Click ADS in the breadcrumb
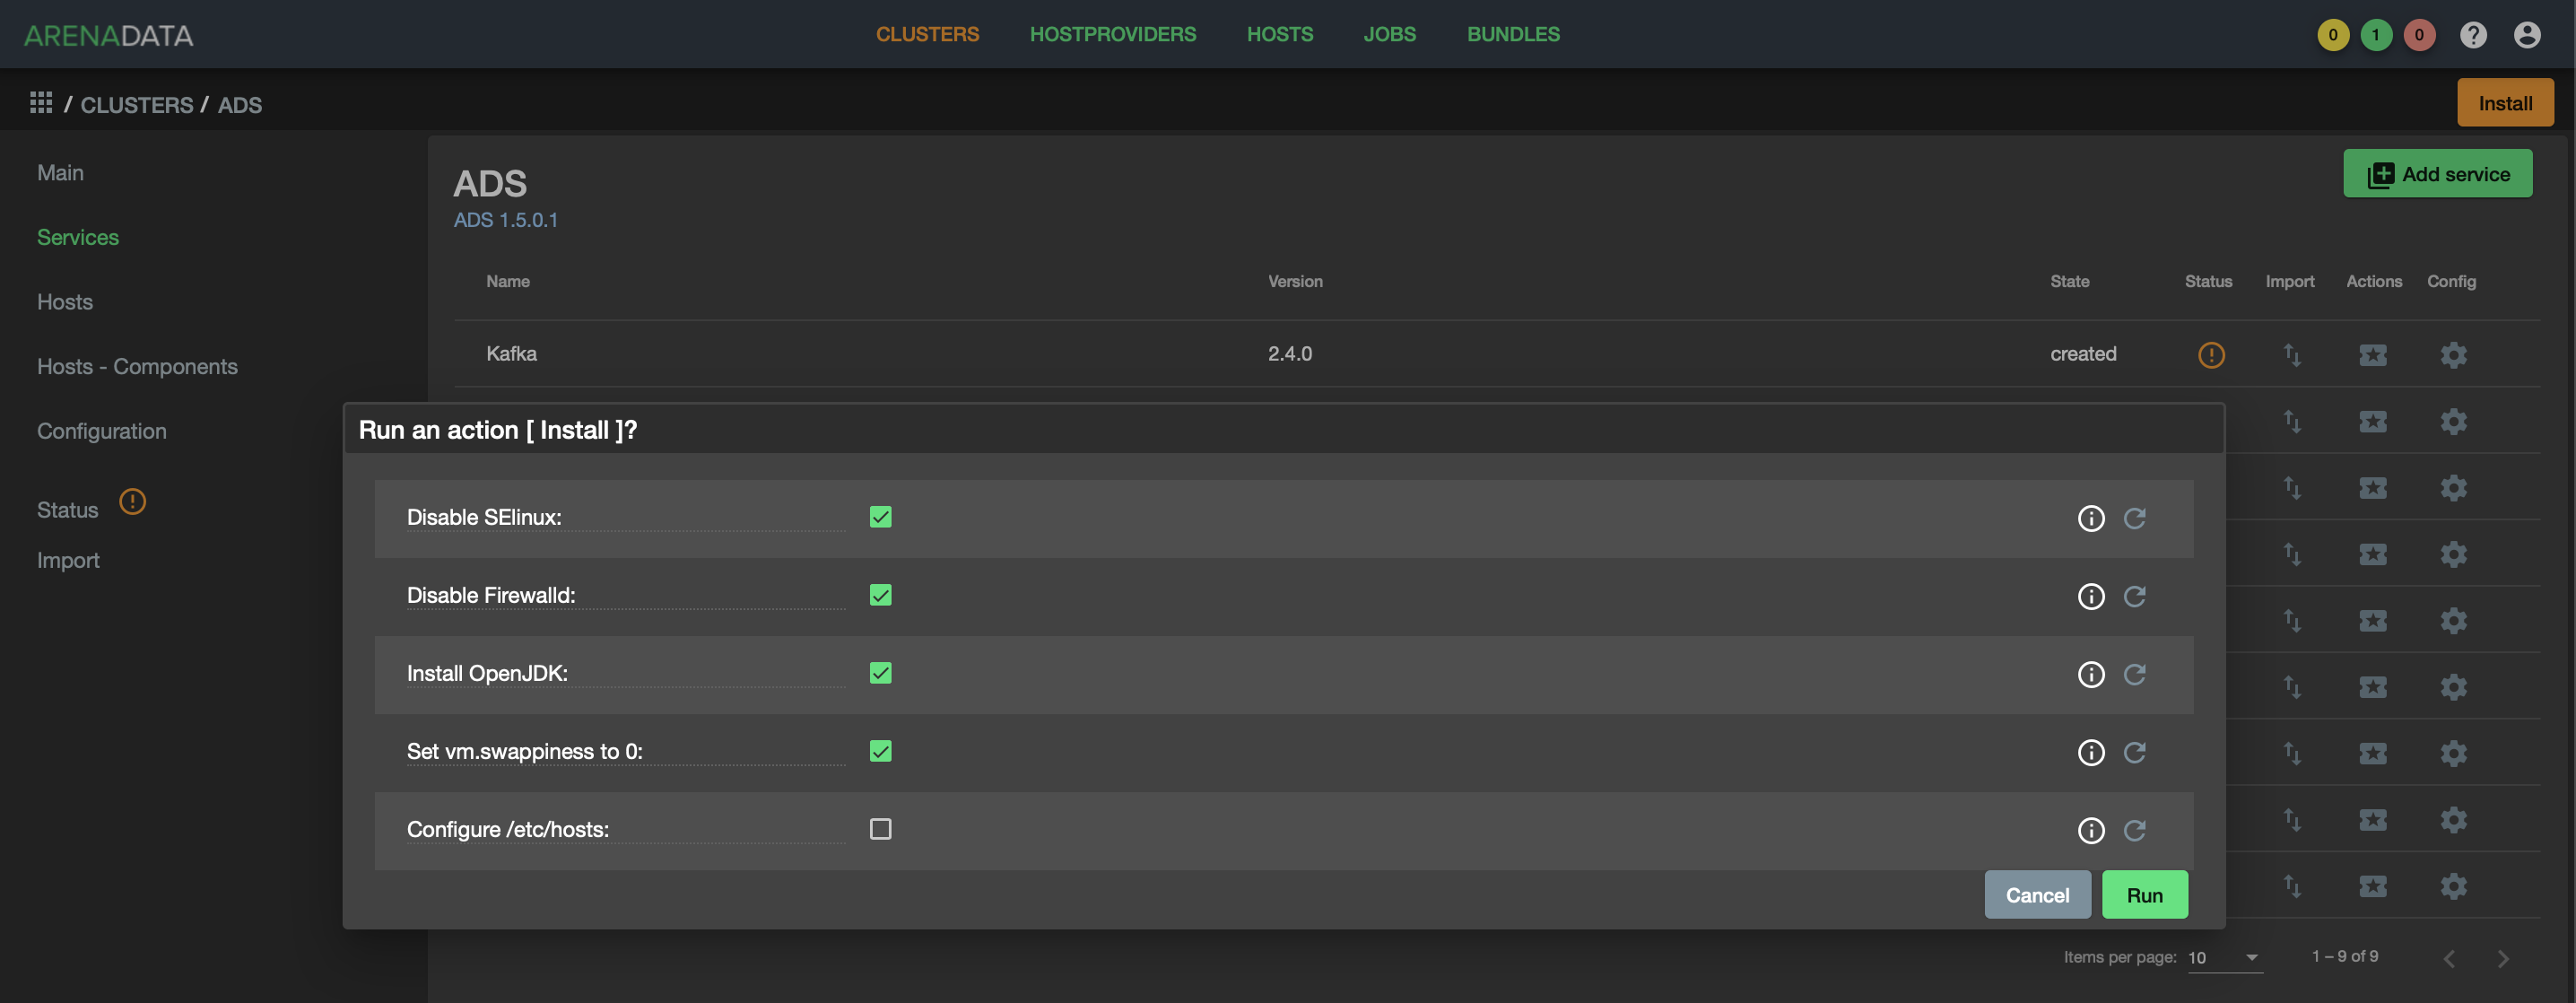The height and width of the screenshot is (1003, 2576). pos(240,105)
